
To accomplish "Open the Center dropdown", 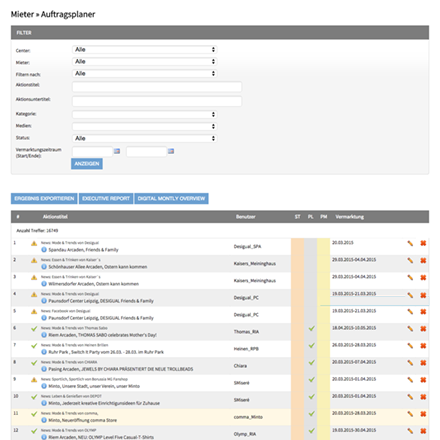I will (145, 50).
